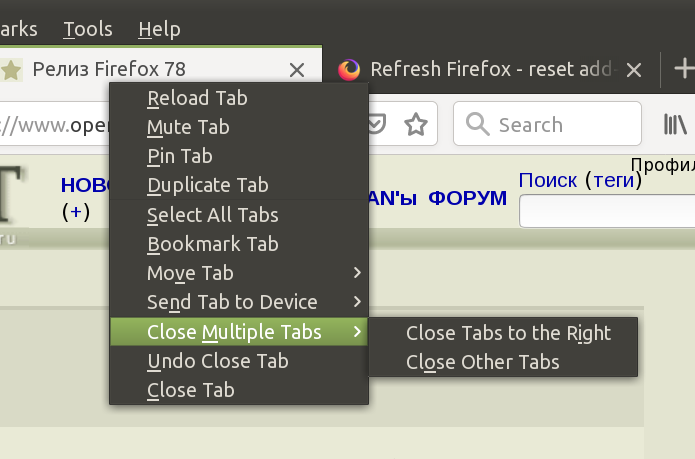Click the bookmark star icon in address bar
The width and height of the screenshot is (695, 459).
pos(415,125)
